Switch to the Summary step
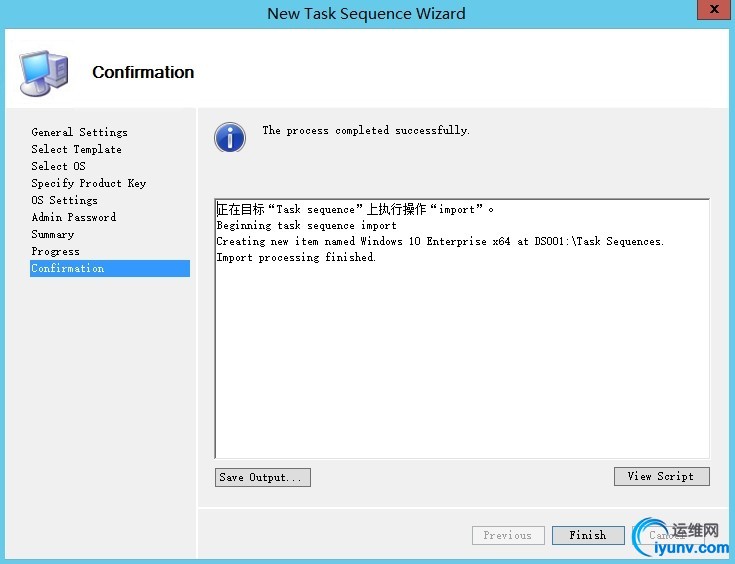Viewport: 735px width, 564px height. 52,234
